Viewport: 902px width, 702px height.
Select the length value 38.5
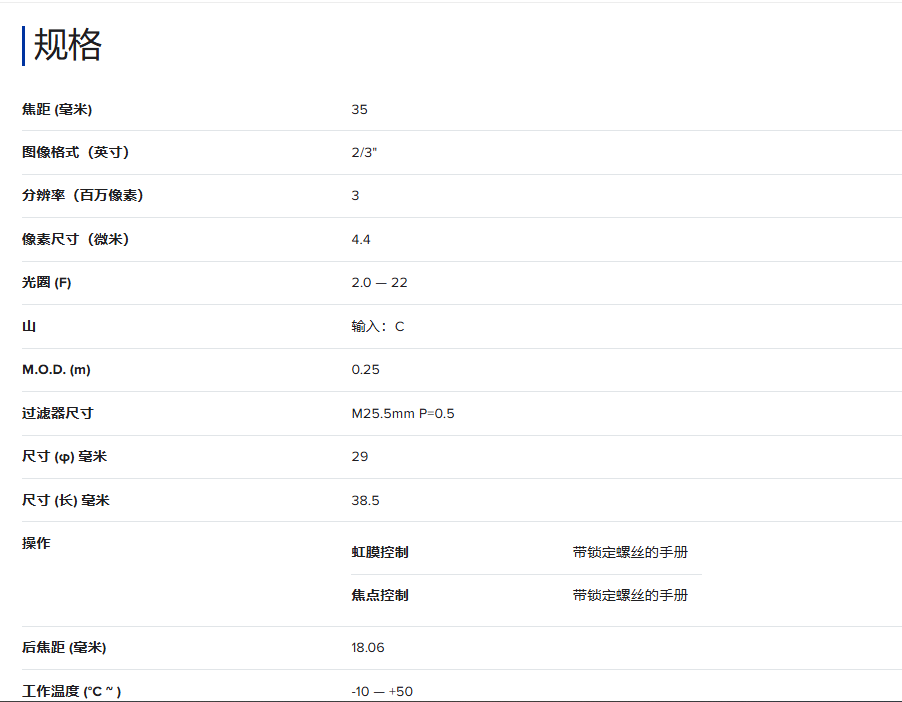(x=365, y=500)
